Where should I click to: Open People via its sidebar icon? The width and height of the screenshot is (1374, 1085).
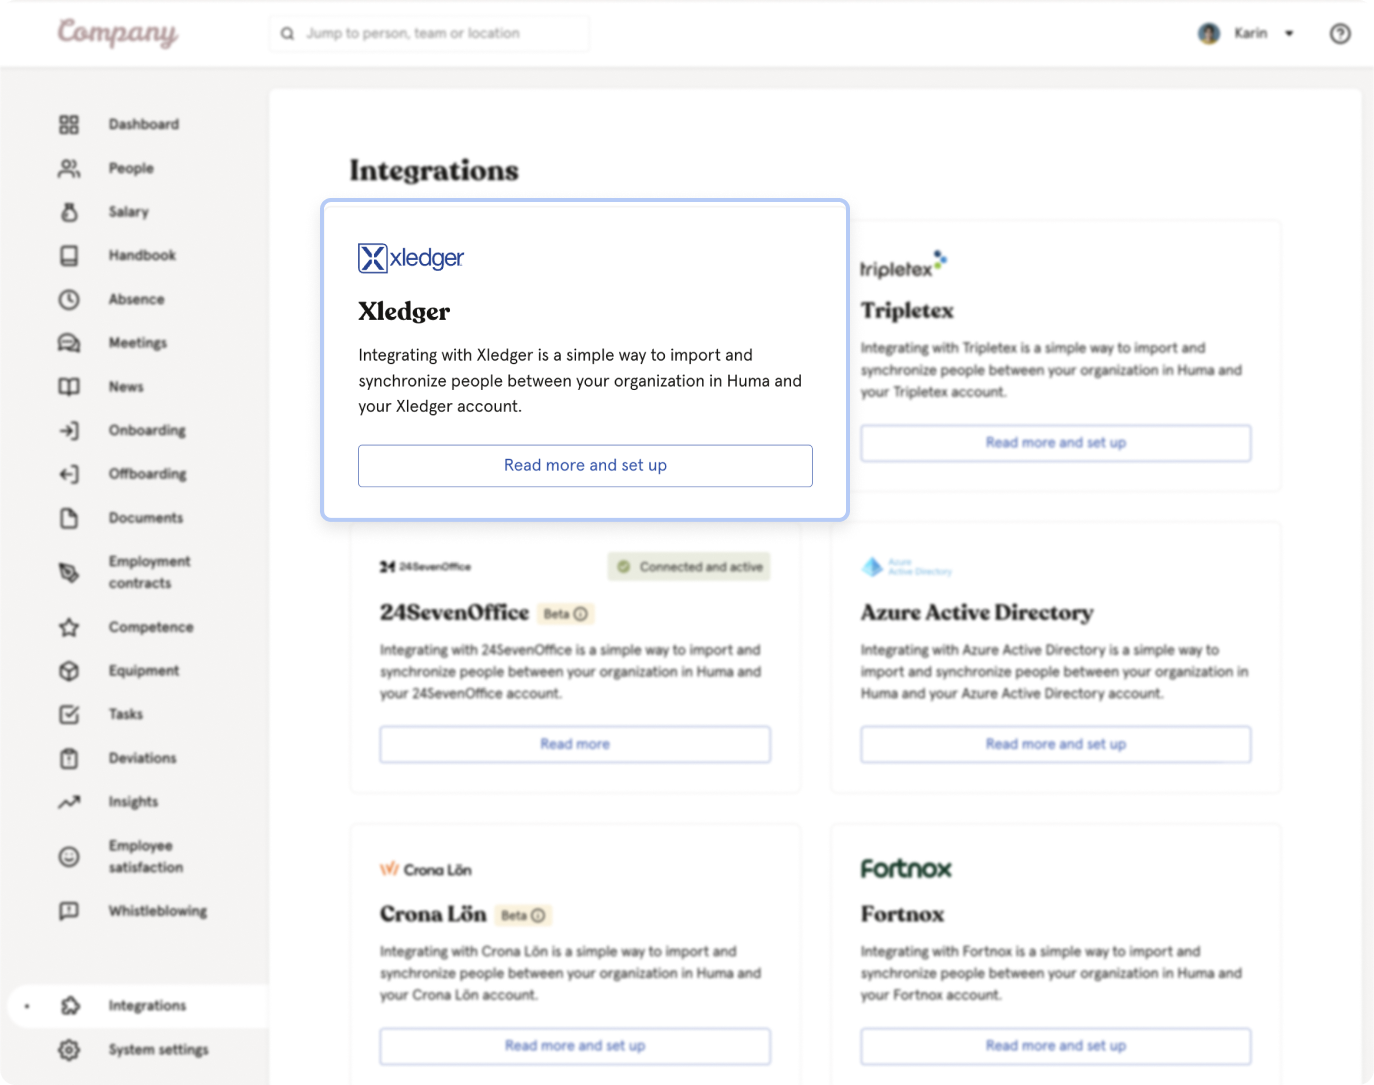pos(68,168)
